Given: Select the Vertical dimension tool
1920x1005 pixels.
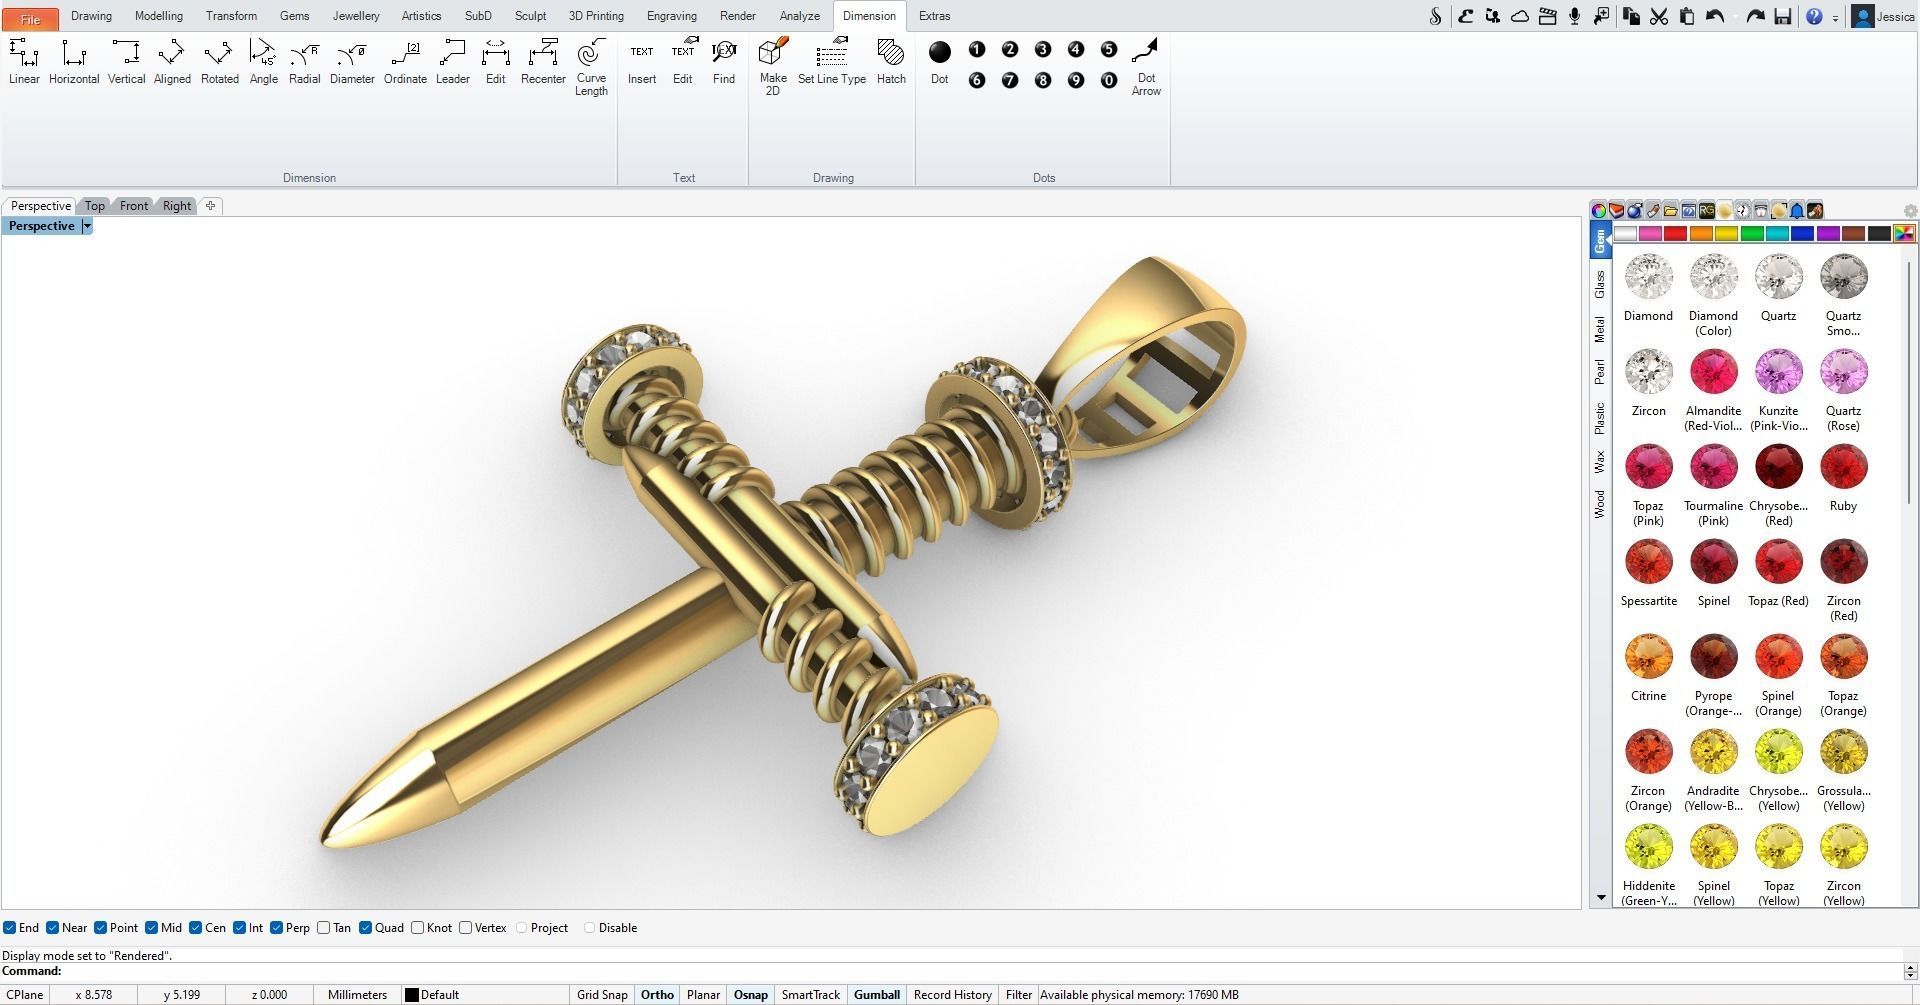Looking at the screenshot, I should 126,62.
